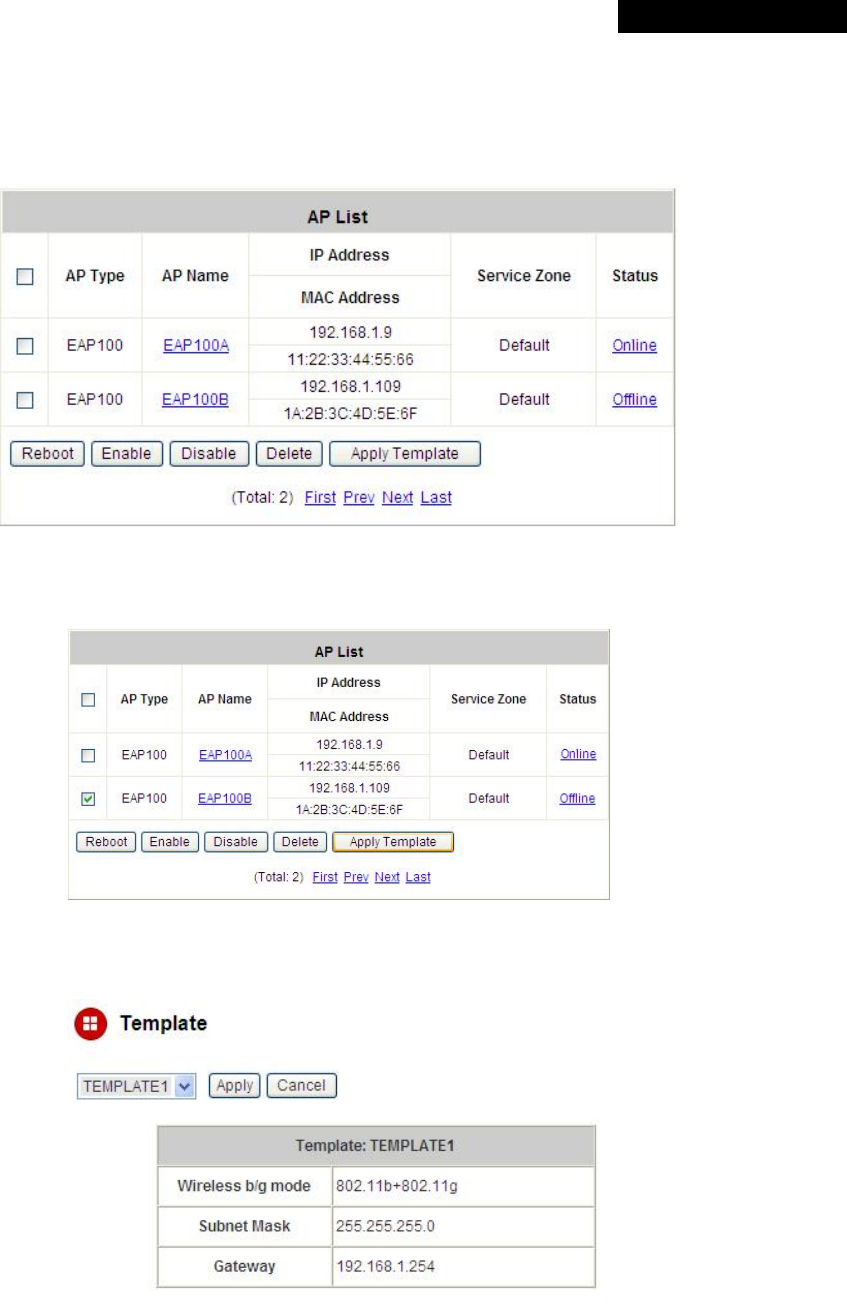Check the EAP100A row box in lower AP List
This screenshot has height=1307, width=847.
point(87,755)
